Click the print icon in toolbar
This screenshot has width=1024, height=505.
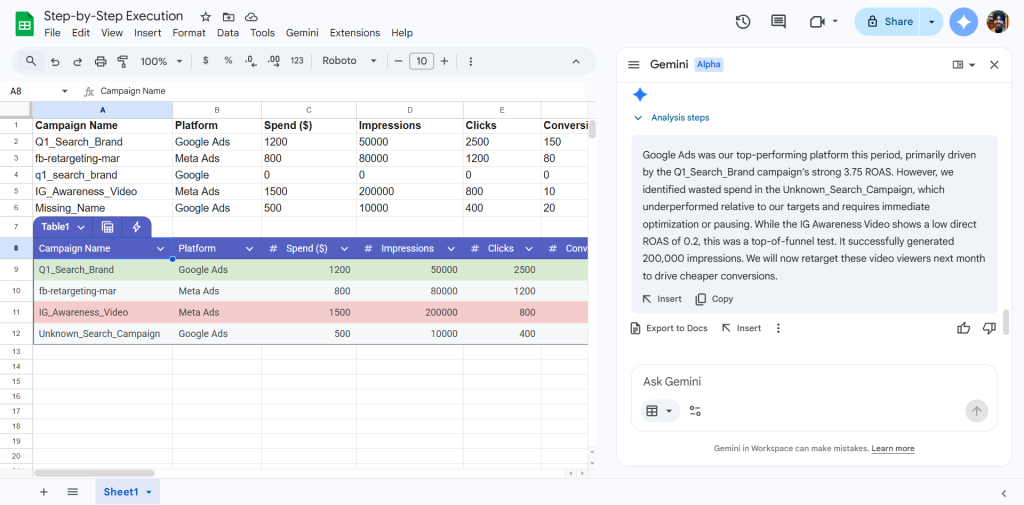tap(100, 62)
